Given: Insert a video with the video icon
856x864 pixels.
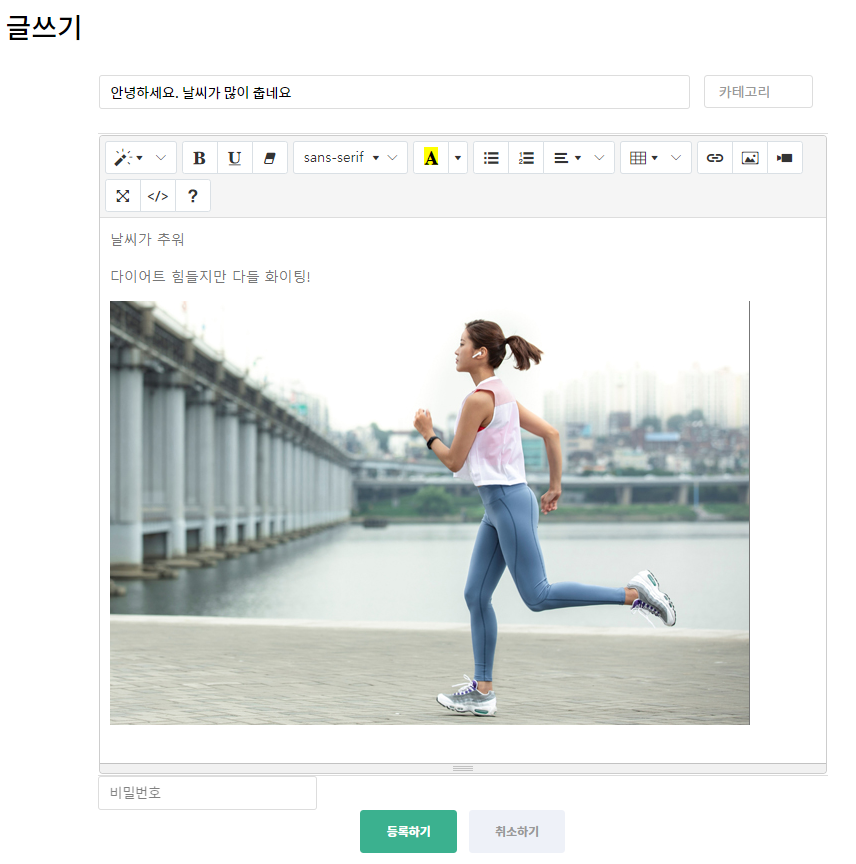Looking at the screenshot, I should click(x=784, y=157).
